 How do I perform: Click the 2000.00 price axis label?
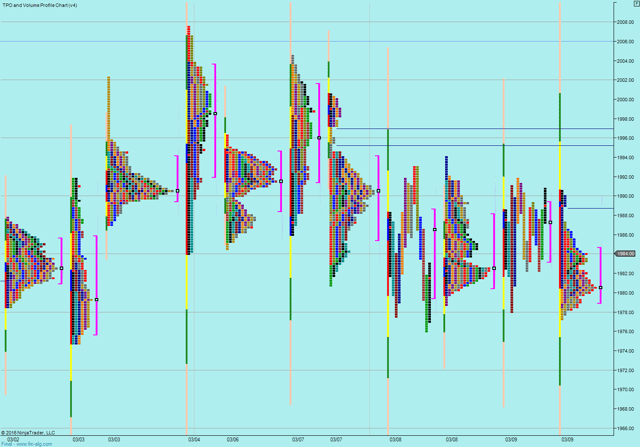[626, 99]
